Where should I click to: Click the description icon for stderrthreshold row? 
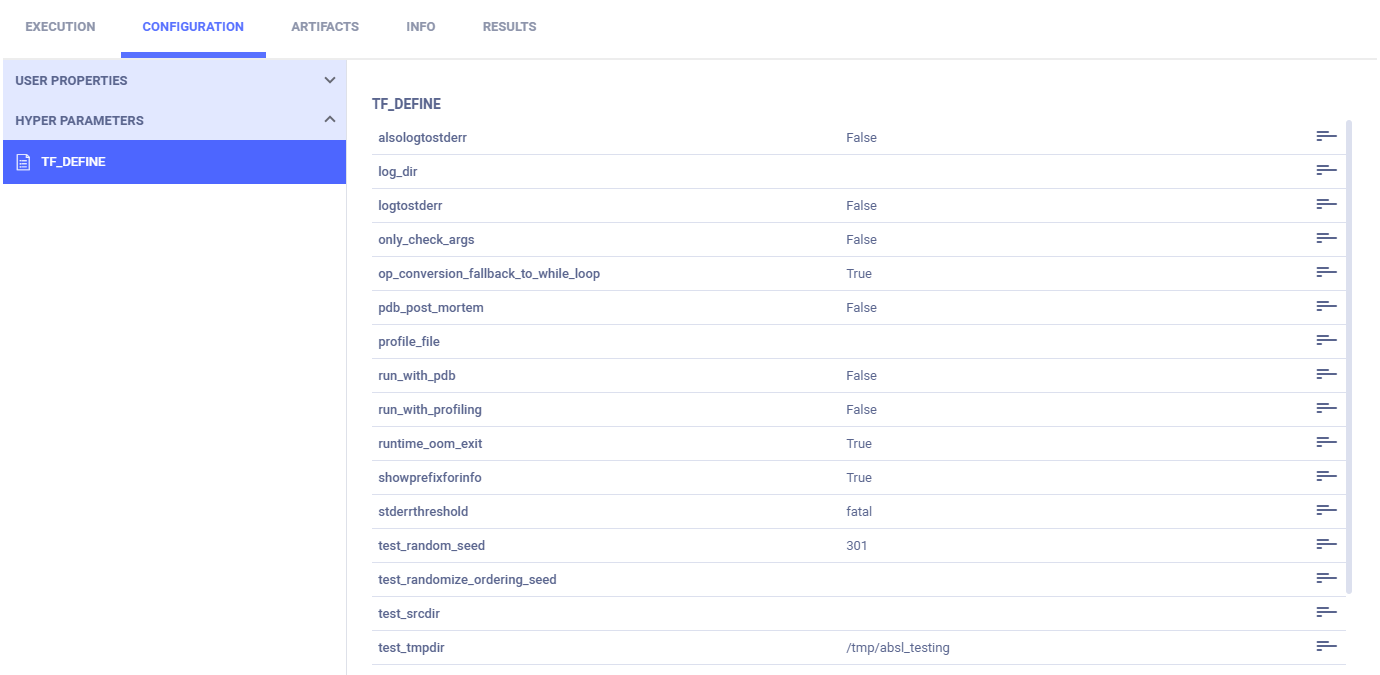coord(1326,511)
